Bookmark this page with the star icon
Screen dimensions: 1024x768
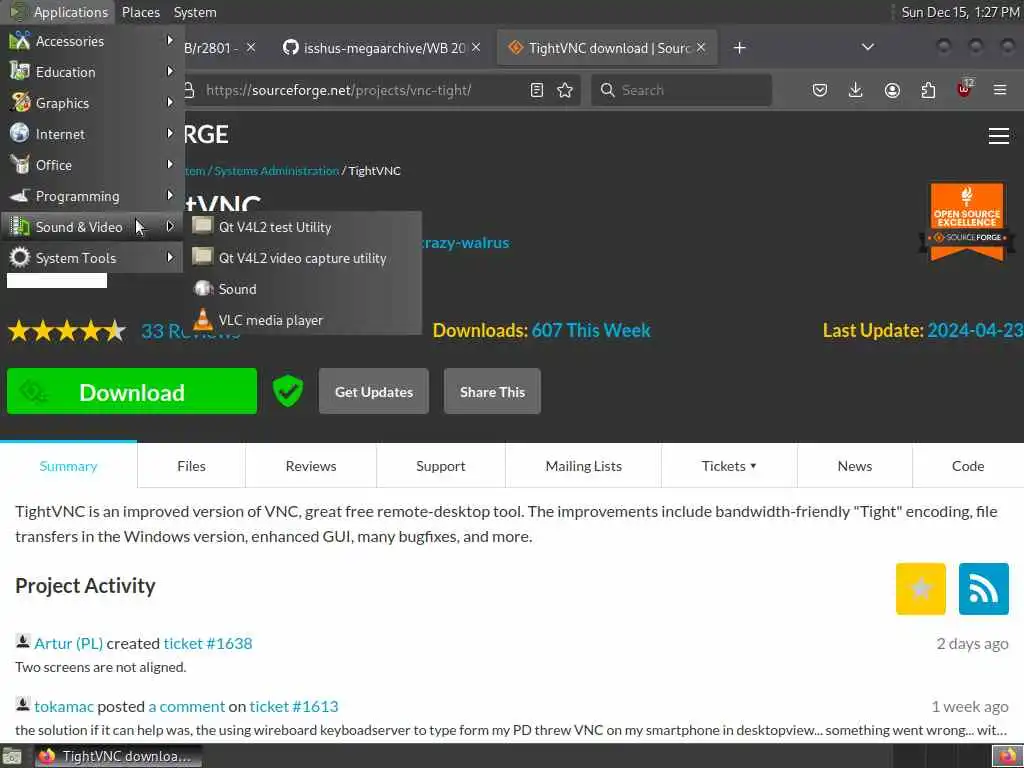[565, 90]
